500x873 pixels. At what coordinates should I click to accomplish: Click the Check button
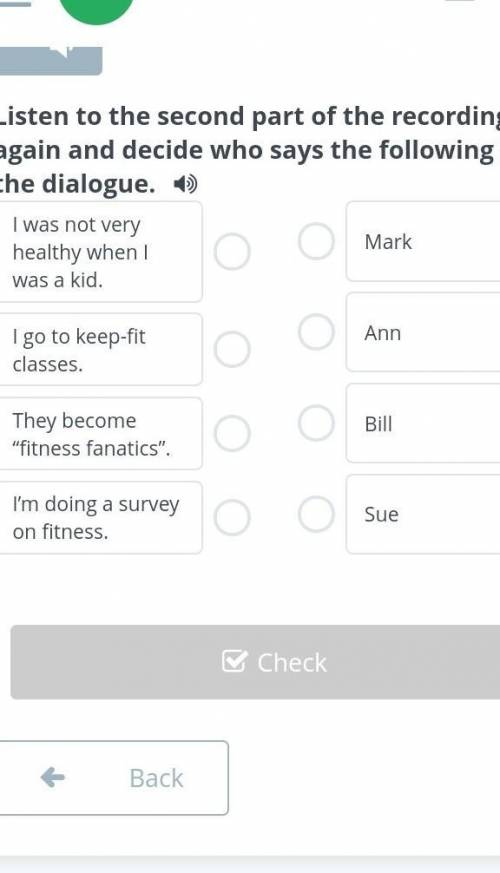tap(255, 662)
